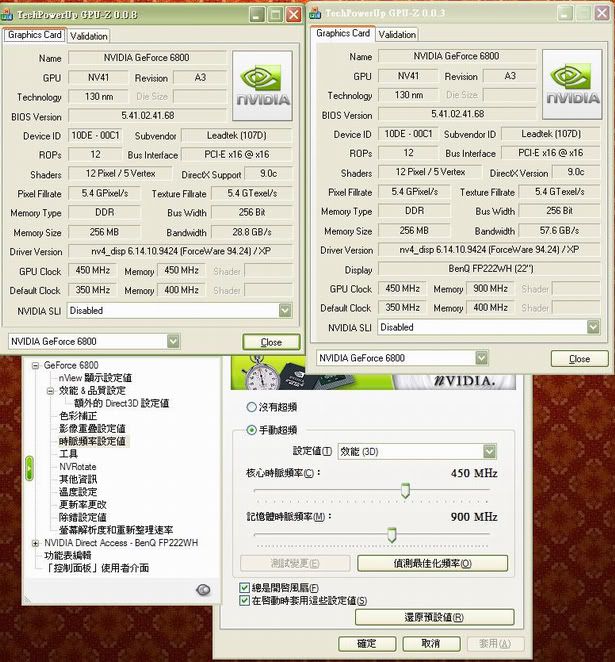Viewport: 615px width, 662px height.
Task: Toggle 總是開啟風扇 checkbox
Action: coord(244,587)
